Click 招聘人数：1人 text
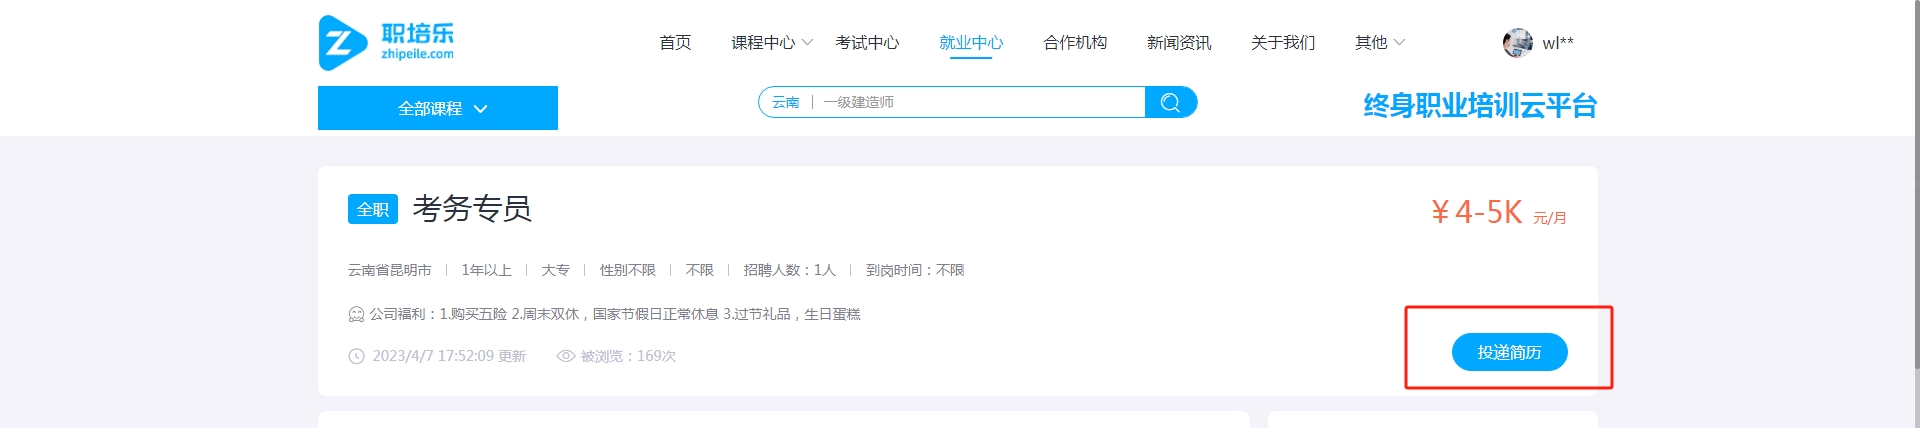The image size is (1920, 428). [x=790, y=270]
